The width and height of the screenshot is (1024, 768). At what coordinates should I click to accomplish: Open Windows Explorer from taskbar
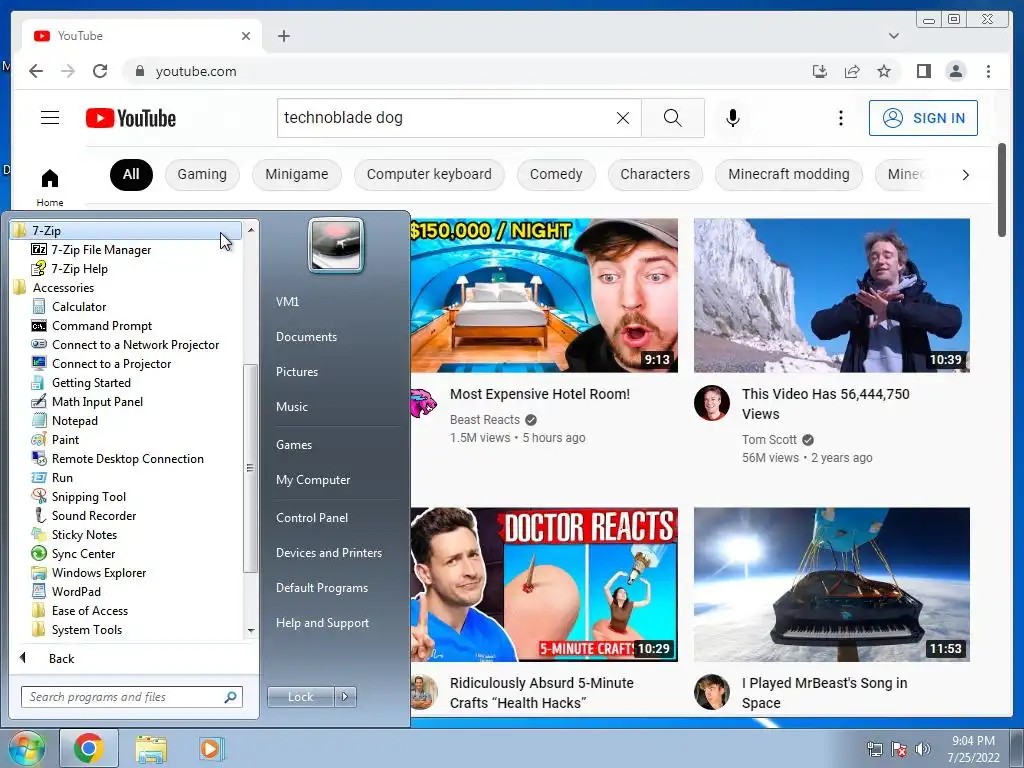tap(151, 748)
